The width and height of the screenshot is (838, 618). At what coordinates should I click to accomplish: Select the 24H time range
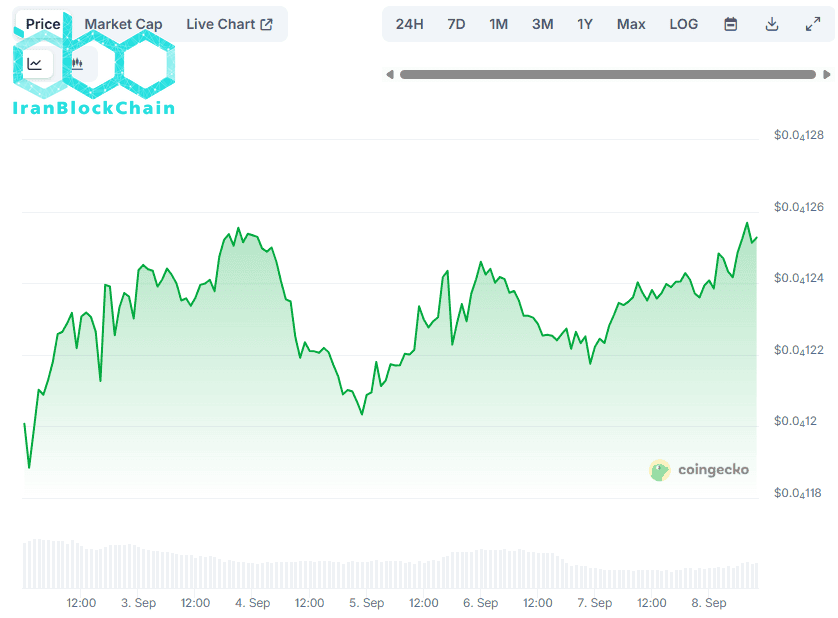409,24
